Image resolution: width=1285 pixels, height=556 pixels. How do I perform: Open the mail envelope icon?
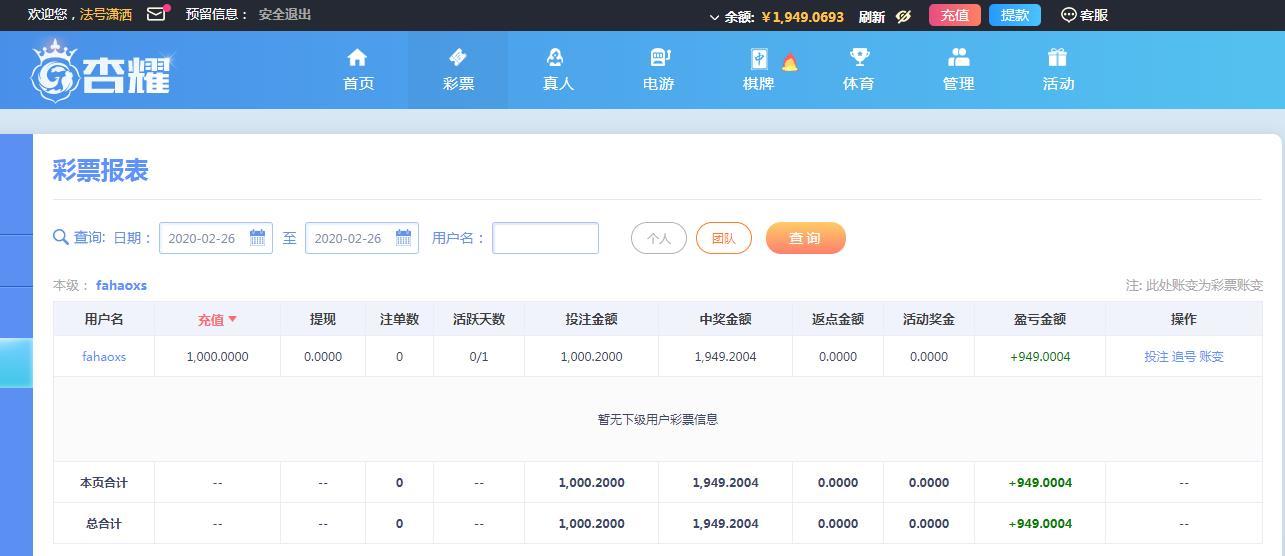point(156,14)
